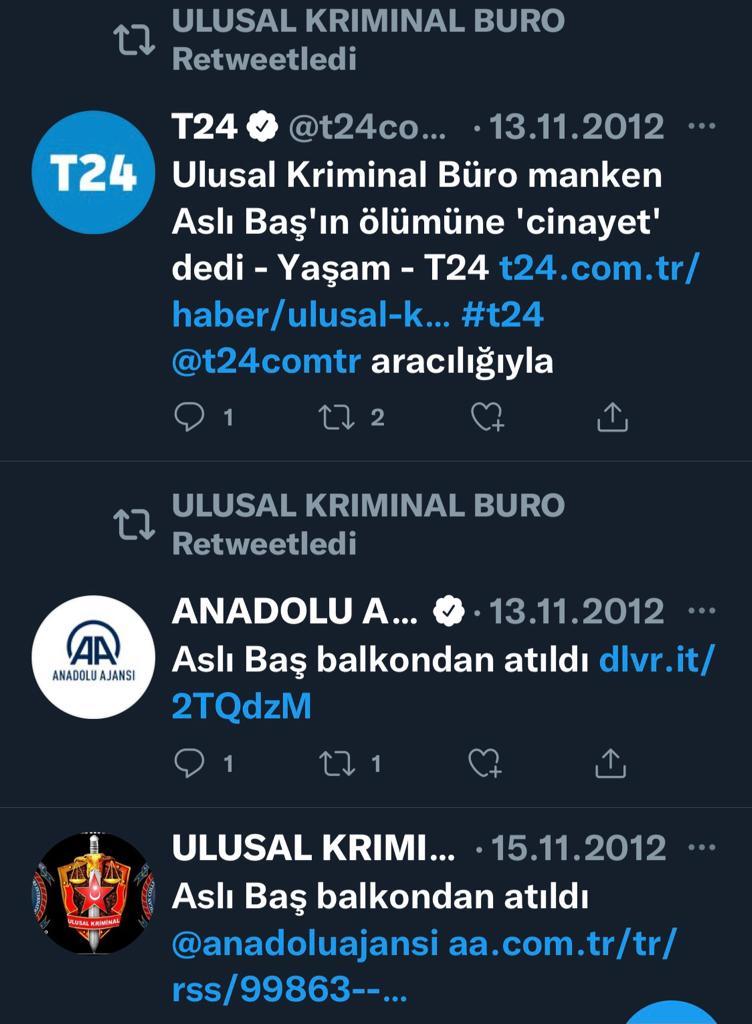Open the @anadoluajansi mention
Screen dimensions: 752x1024
point(305,944)
